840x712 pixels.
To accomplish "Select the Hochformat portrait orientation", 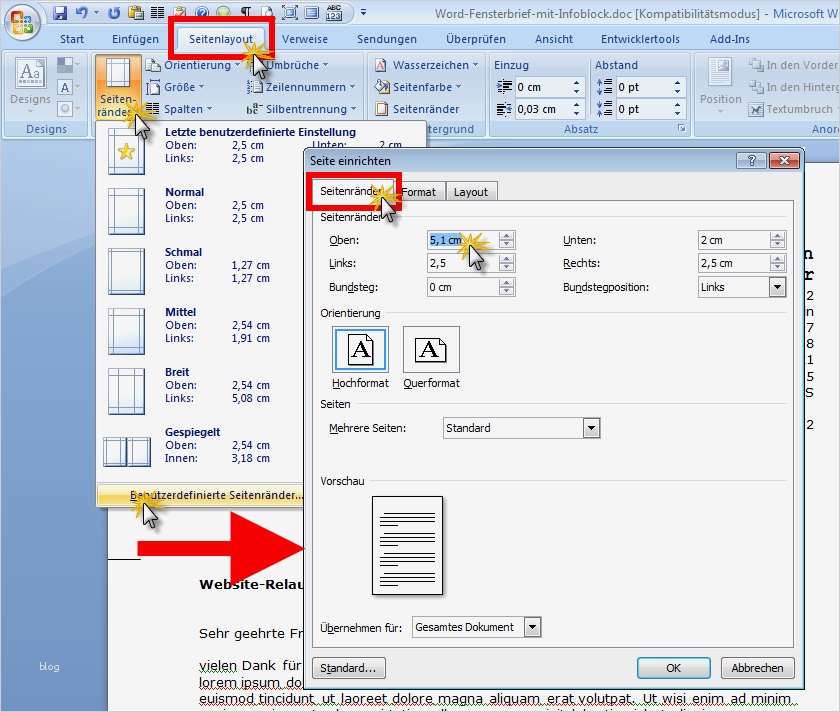I will tap(360, 357).
